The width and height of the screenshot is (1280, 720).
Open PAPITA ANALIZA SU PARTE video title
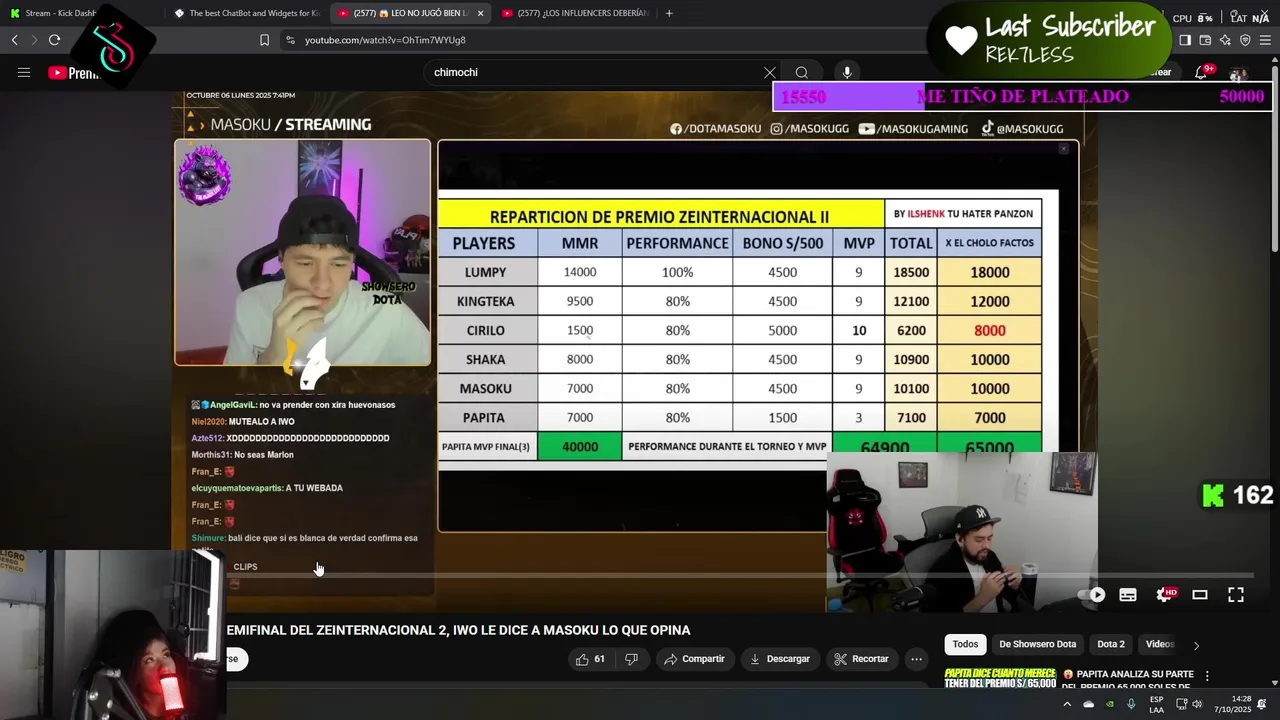click(1127, 680)
